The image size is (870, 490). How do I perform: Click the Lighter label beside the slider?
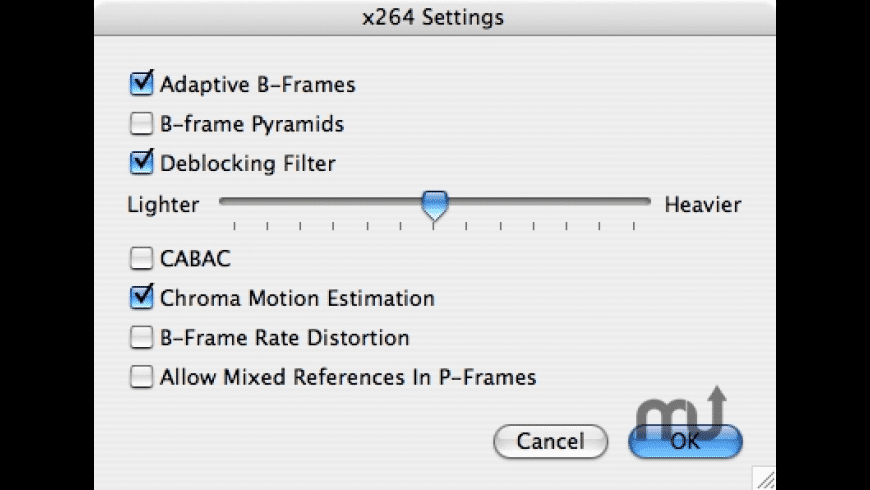[163, 205]
